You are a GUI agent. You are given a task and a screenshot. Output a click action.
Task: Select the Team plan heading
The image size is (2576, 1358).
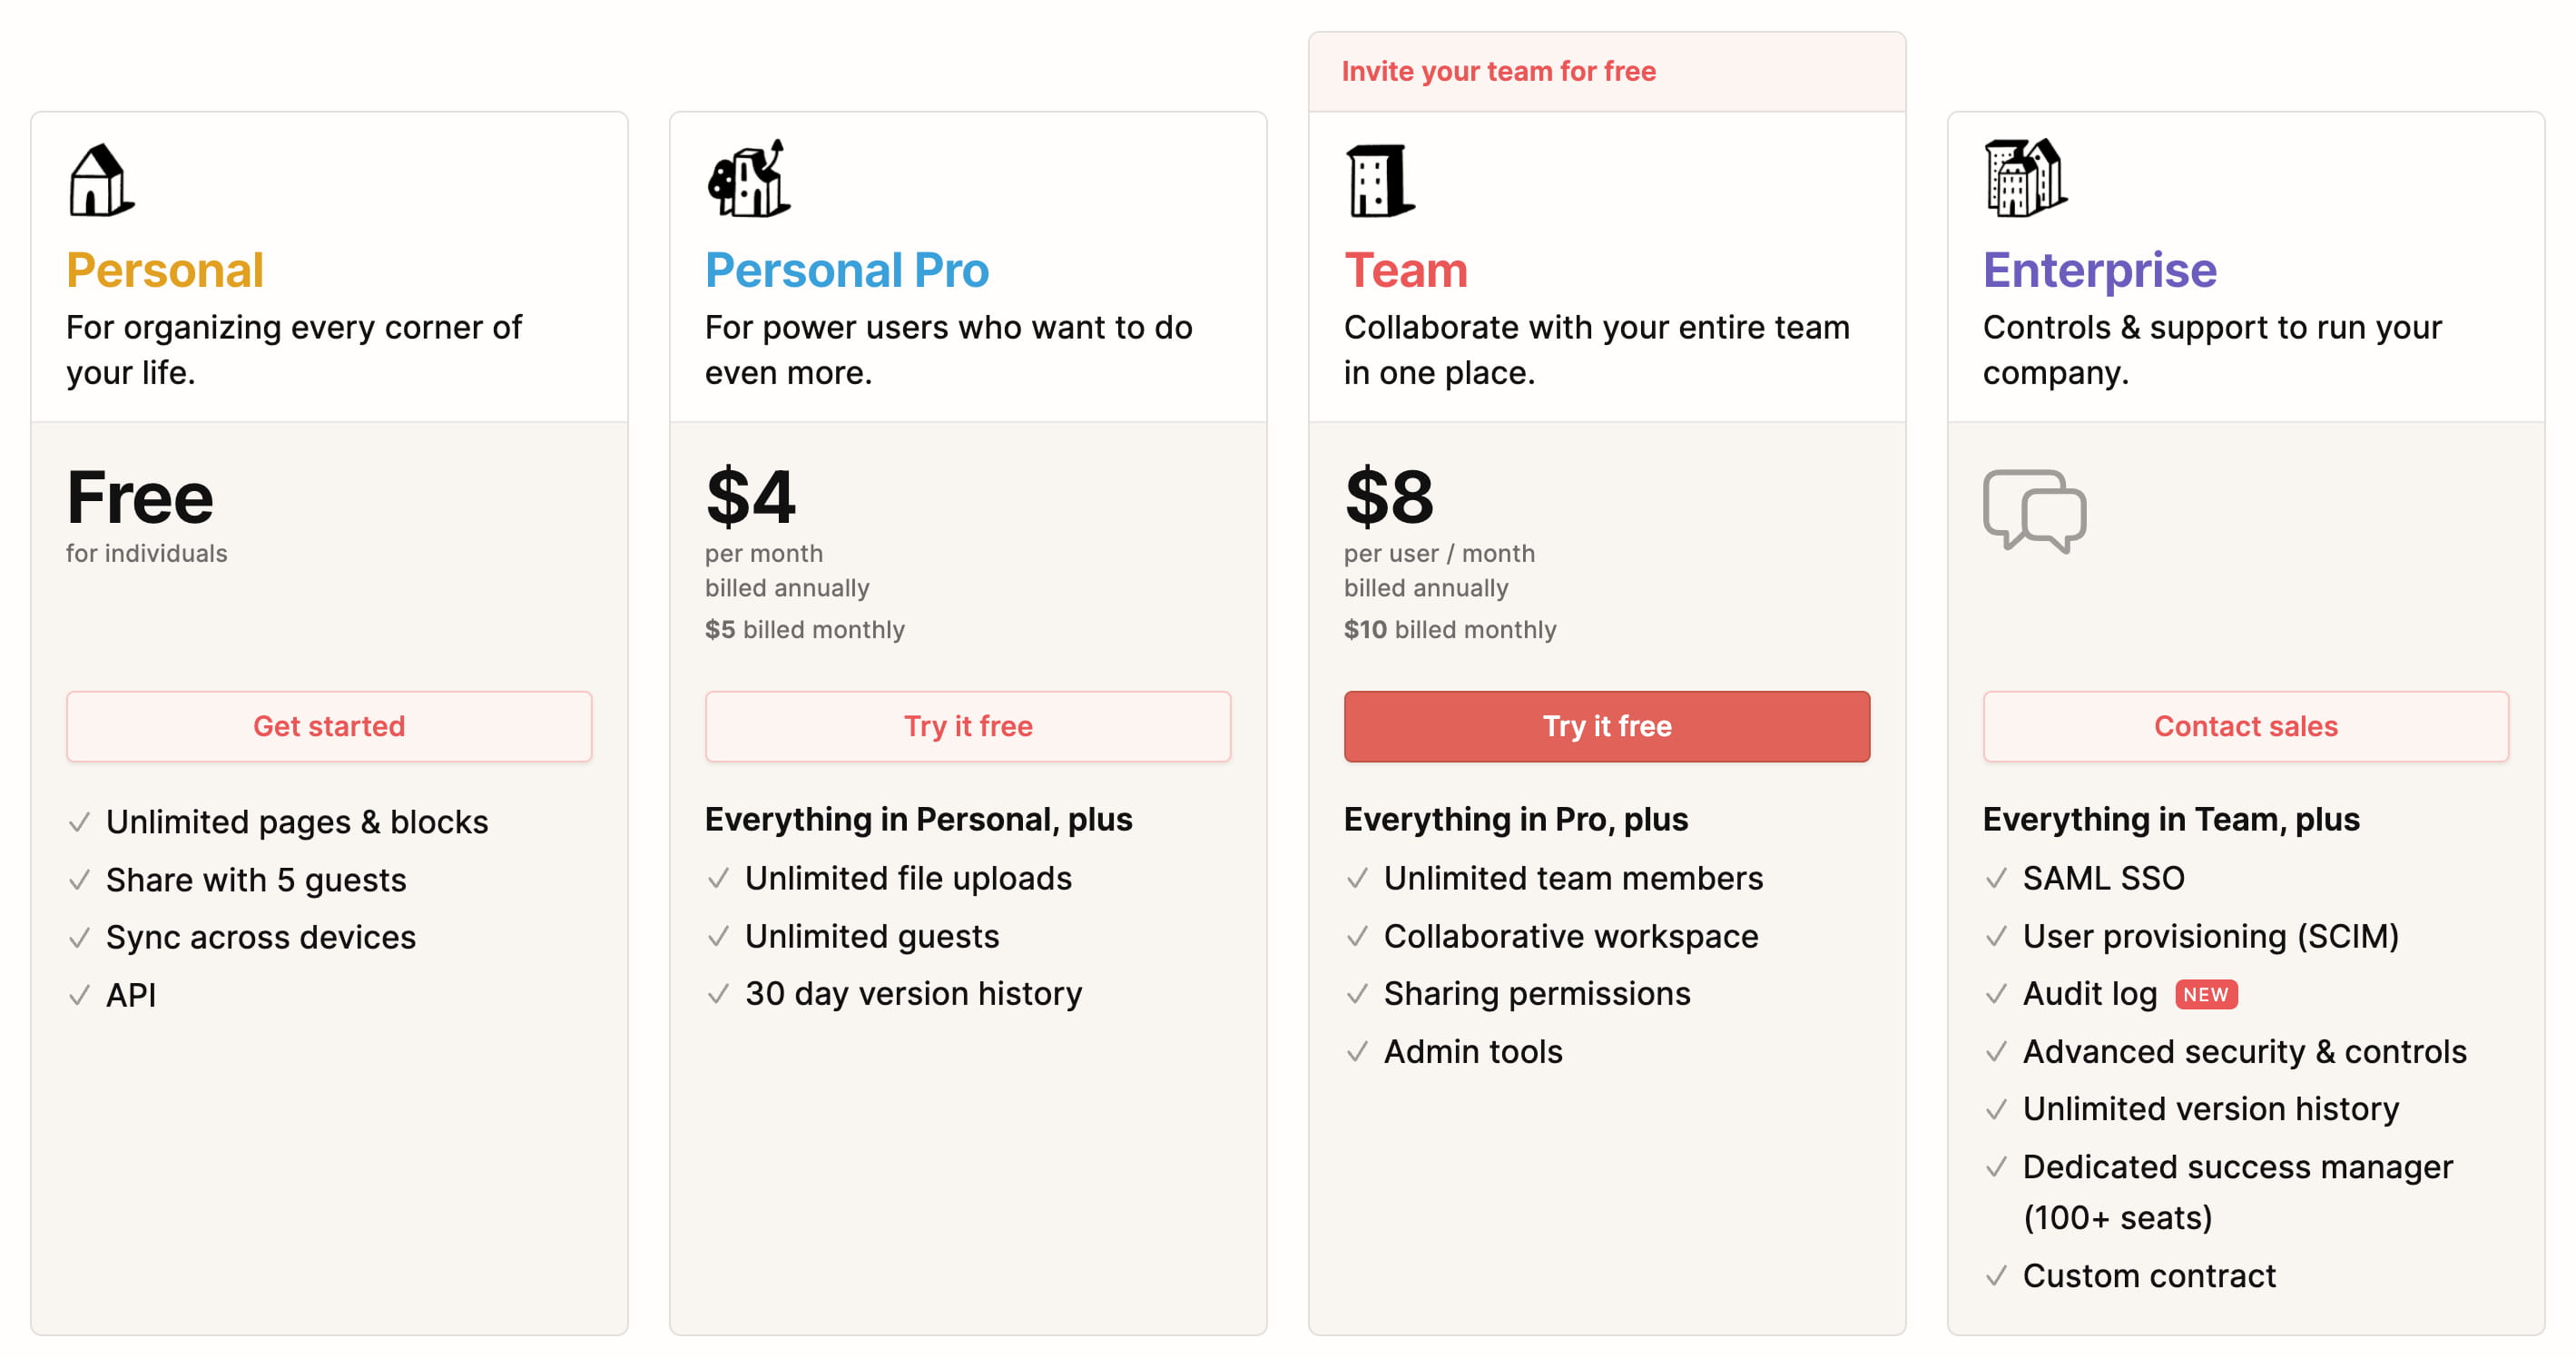(1405, 270)
